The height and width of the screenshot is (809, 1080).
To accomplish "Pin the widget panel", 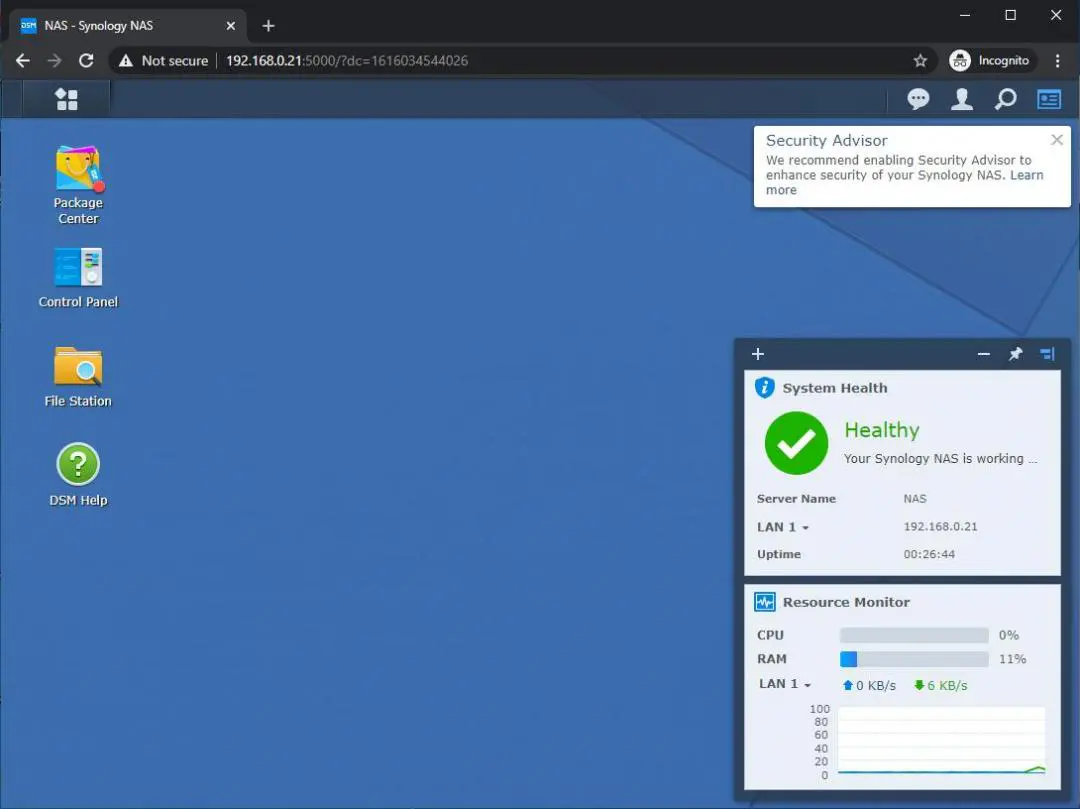I will click(x=1015, y=354).
